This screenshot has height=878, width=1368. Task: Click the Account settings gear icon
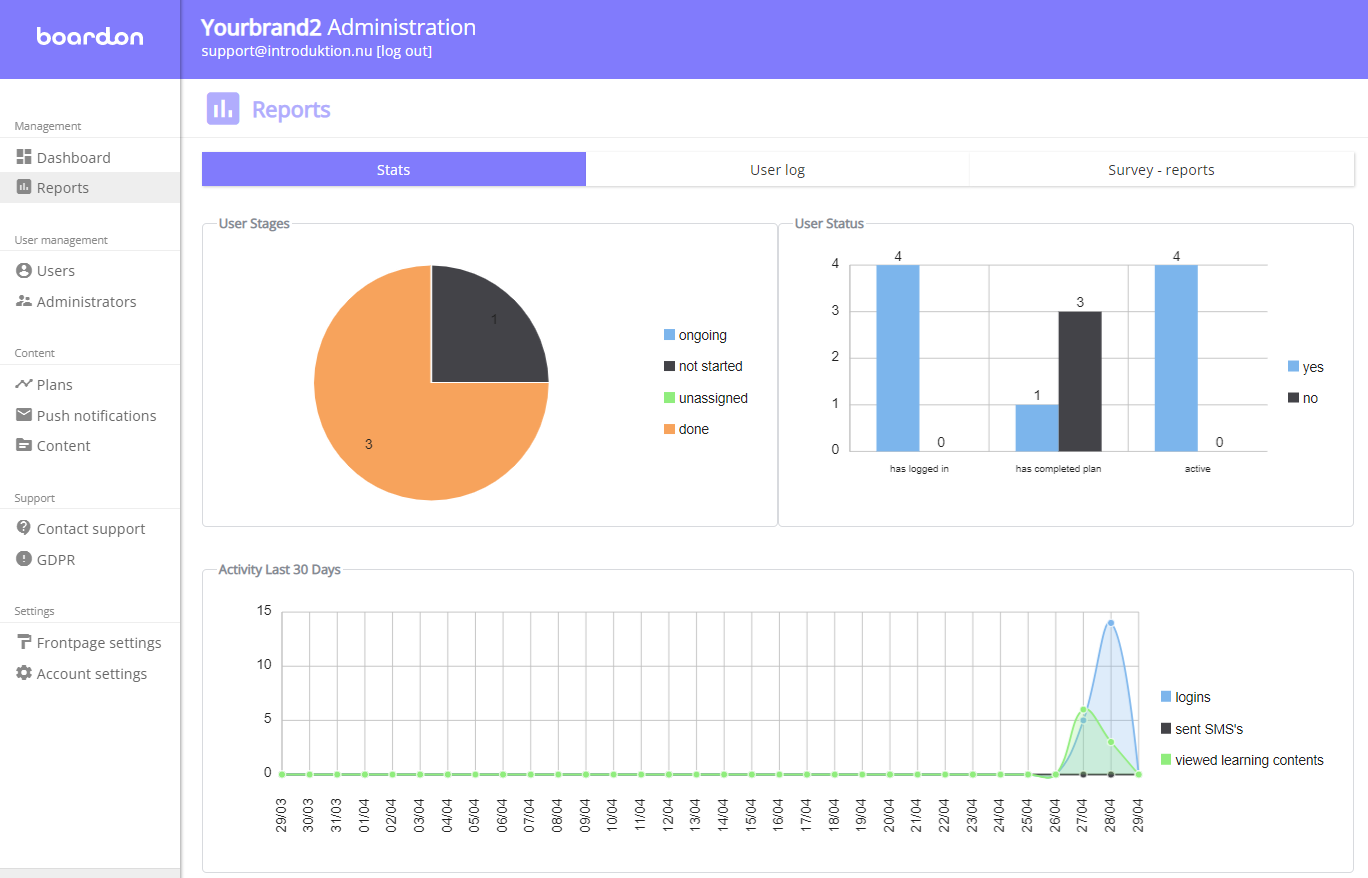click(x=24, y=673)
